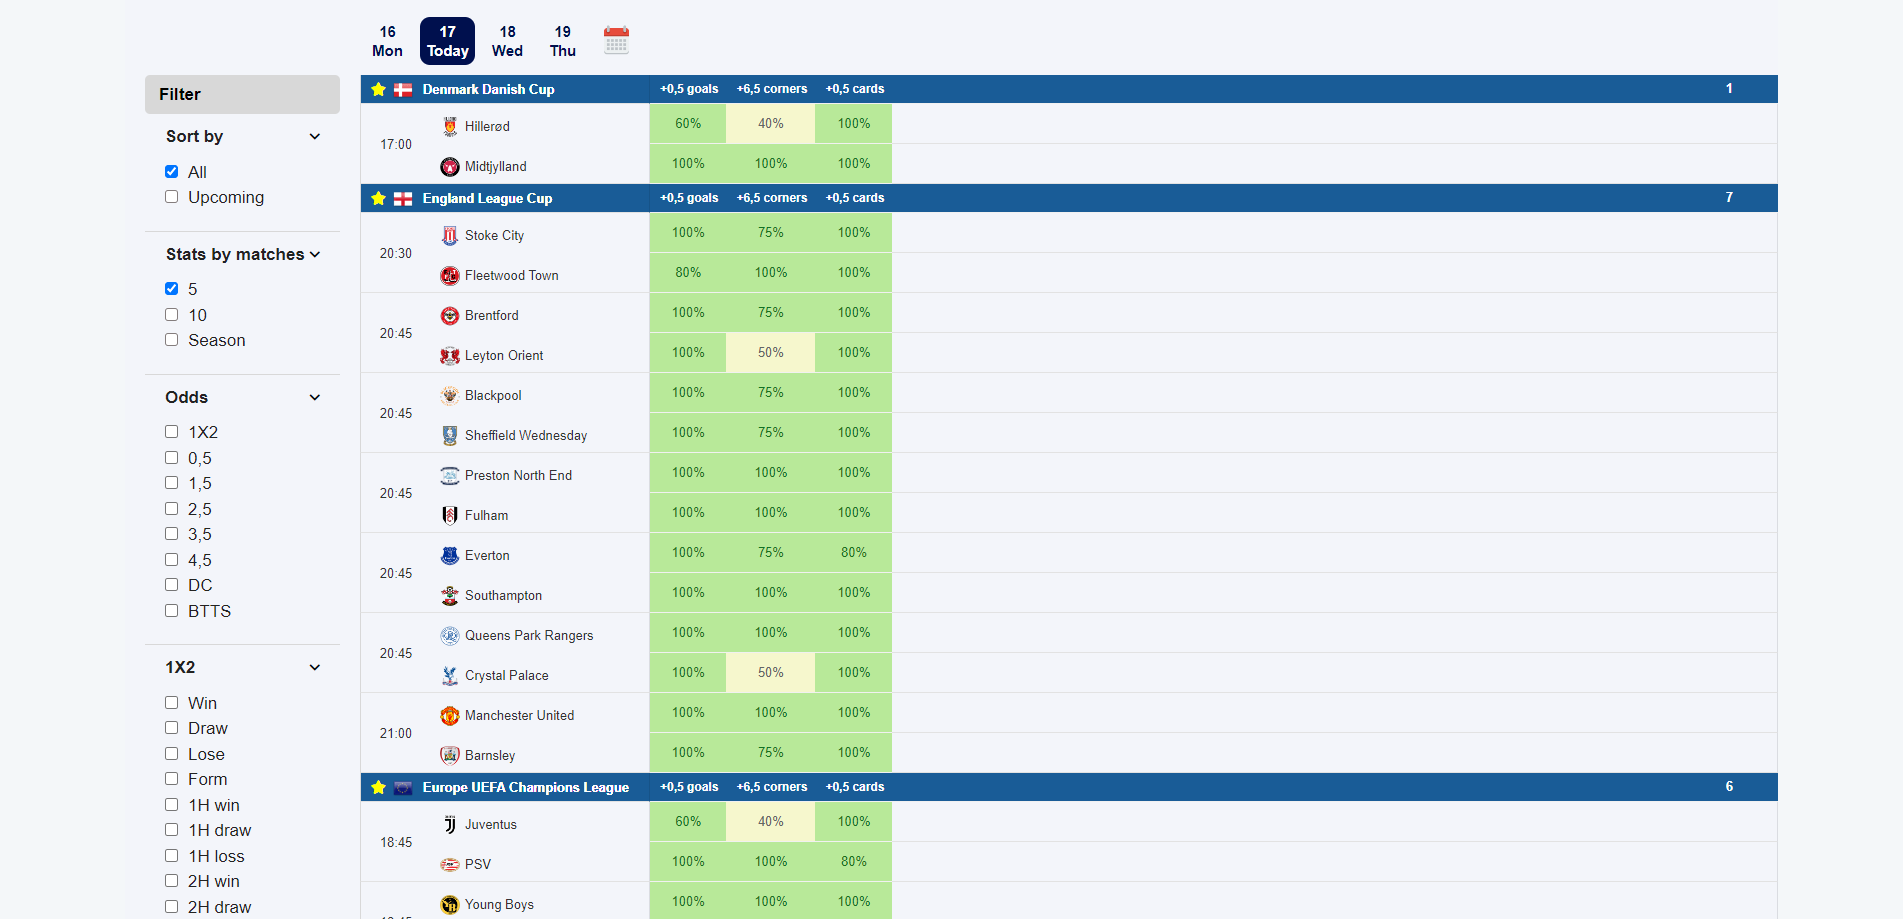Click the Fulham club crest

(450, 515)
